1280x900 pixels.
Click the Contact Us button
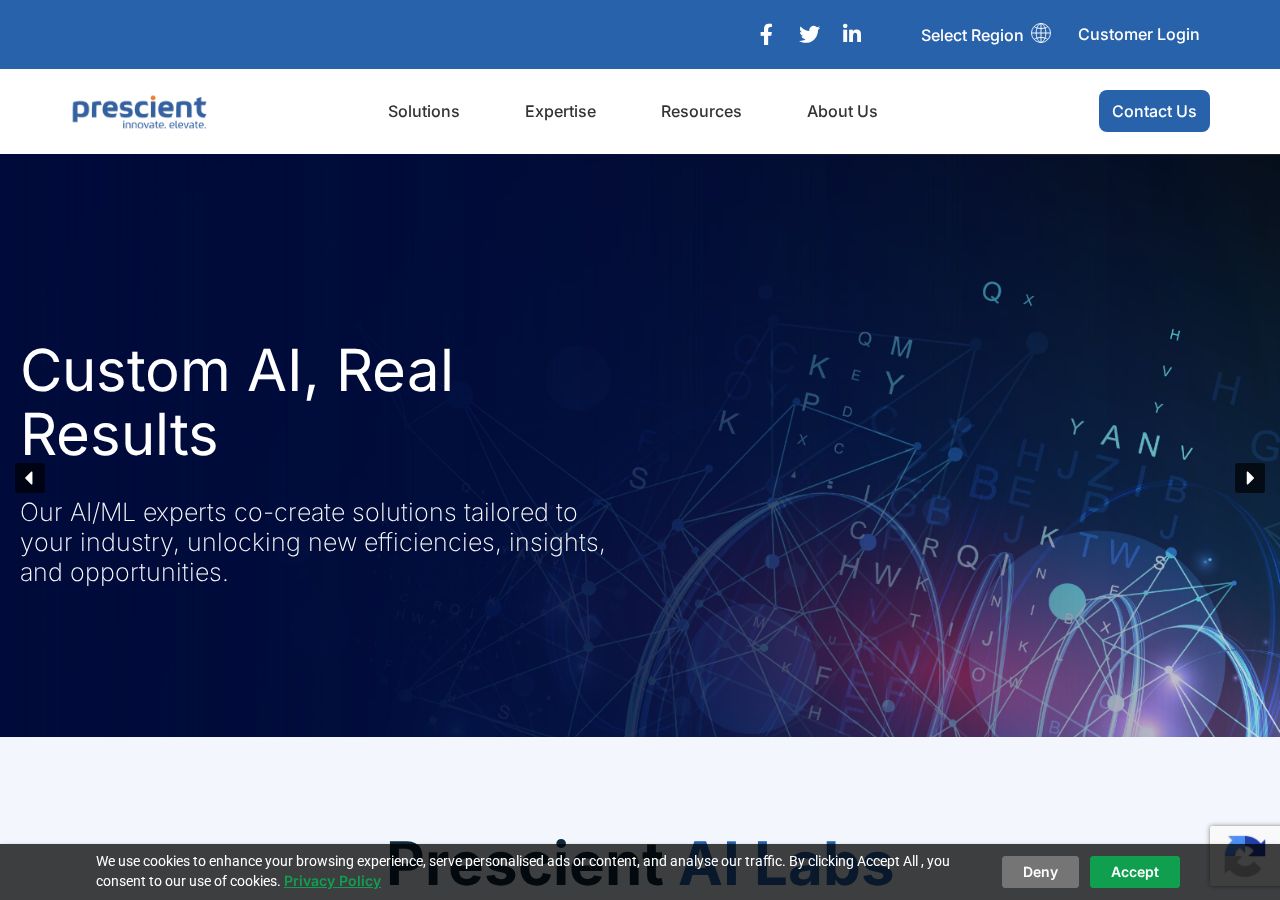[x=1154, y=111]
